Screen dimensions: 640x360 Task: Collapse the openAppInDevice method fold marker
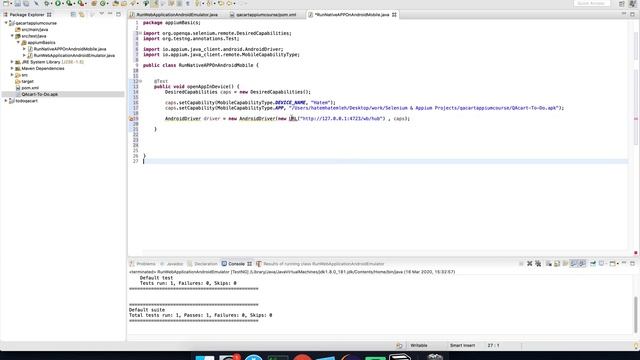(x=140, y=81)
